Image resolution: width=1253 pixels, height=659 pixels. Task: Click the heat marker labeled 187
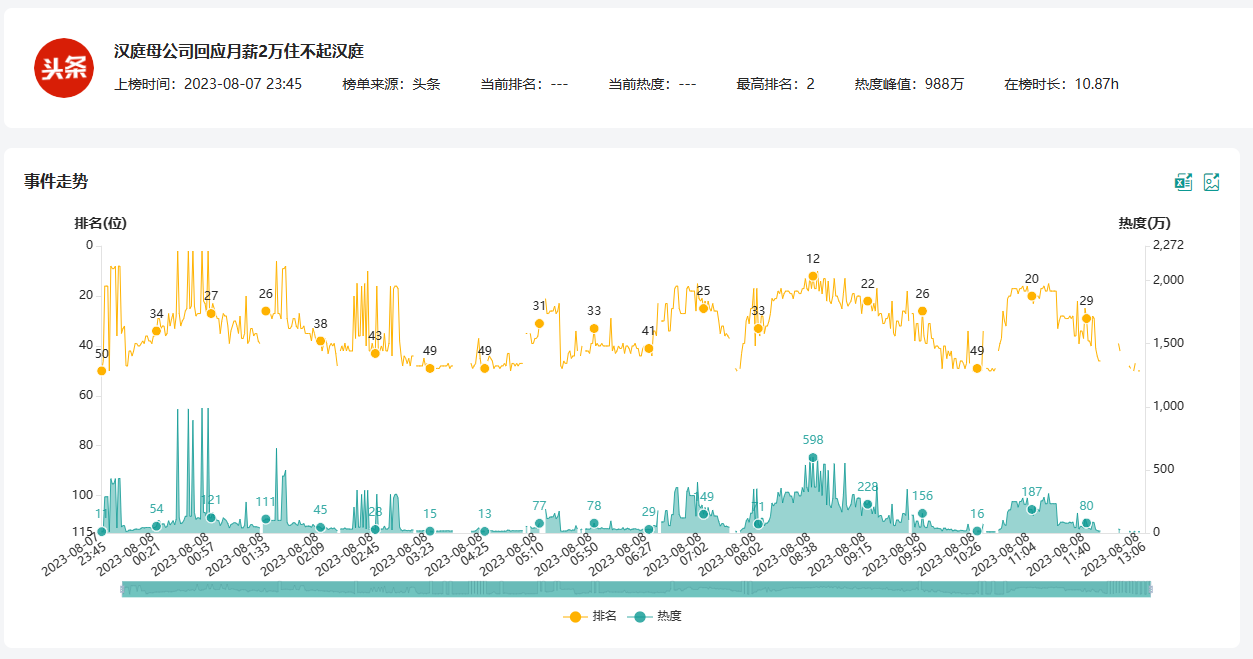[x=1032, y=509]
